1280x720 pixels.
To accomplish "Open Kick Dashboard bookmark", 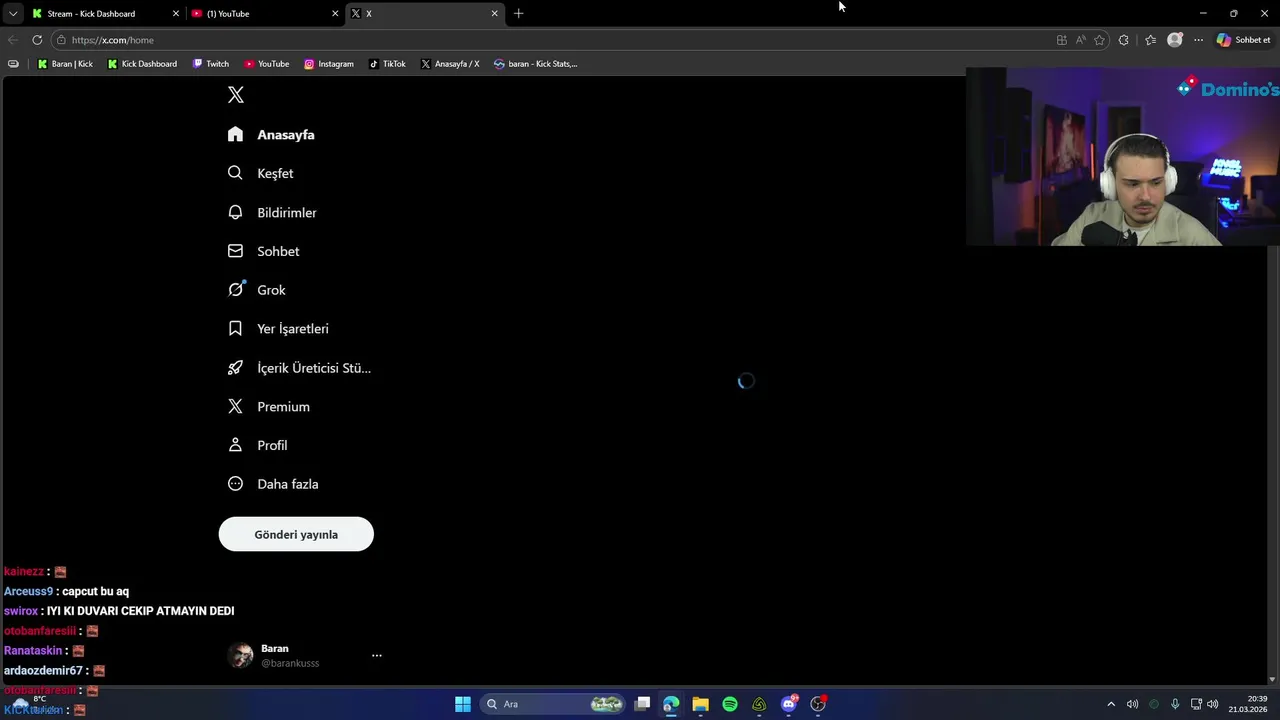I will click(x=142, y=64).
